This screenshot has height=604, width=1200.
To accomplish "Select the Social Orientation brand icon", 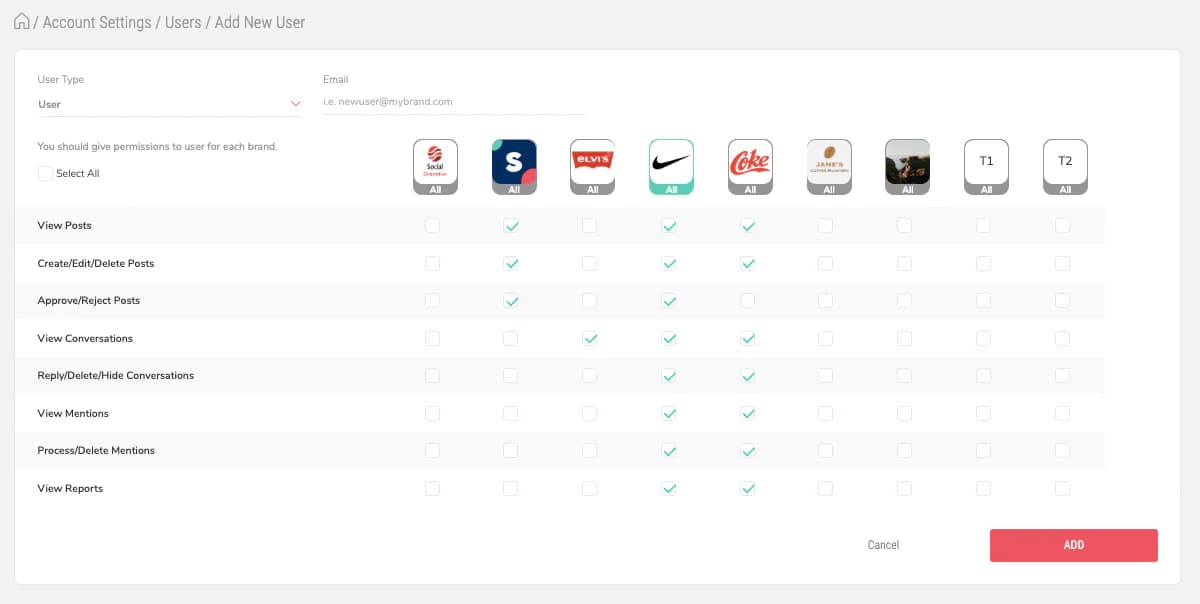I will click(x=435, y=167).
